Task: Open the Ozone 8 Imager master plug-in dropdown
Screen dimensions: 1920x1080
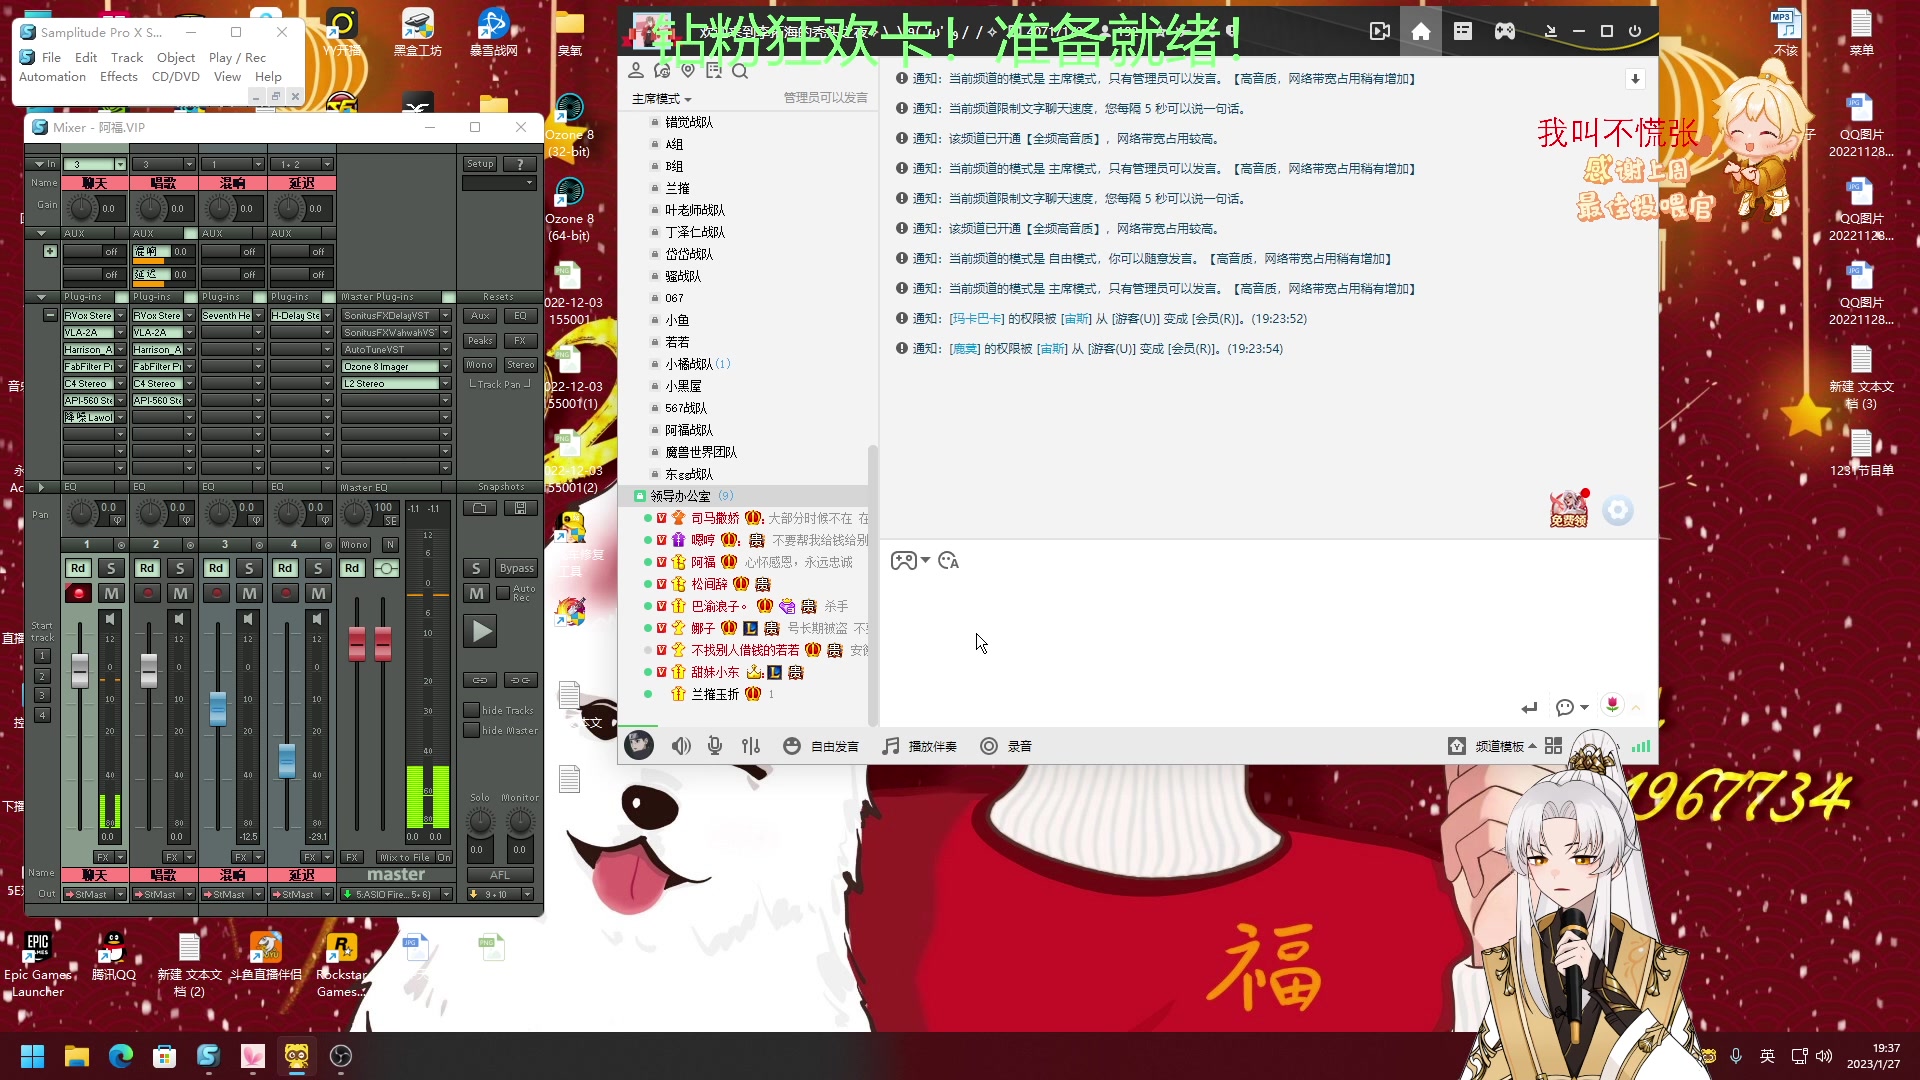Action: pyautogui.click(x=445, y=366)
